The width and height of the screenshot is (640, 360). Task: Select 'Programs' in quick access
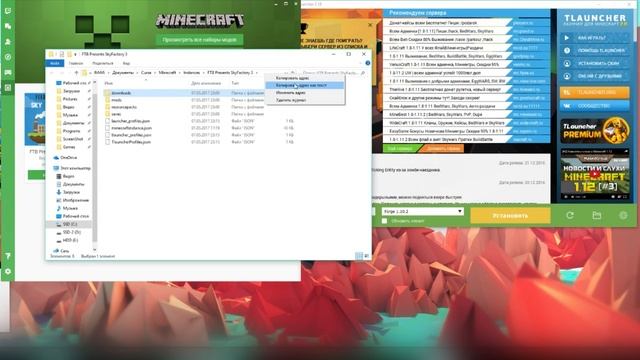pyautogui.click(x=71, y=131)
